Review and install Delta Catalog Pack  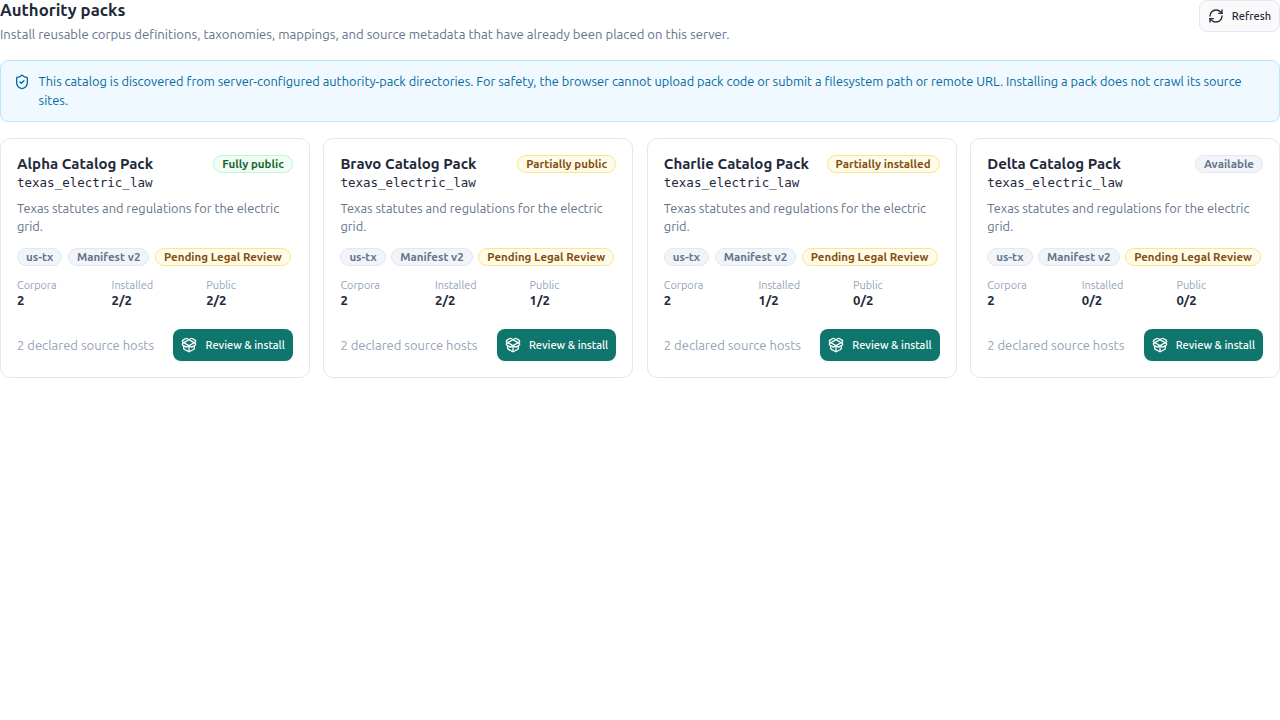(1203, 345)
